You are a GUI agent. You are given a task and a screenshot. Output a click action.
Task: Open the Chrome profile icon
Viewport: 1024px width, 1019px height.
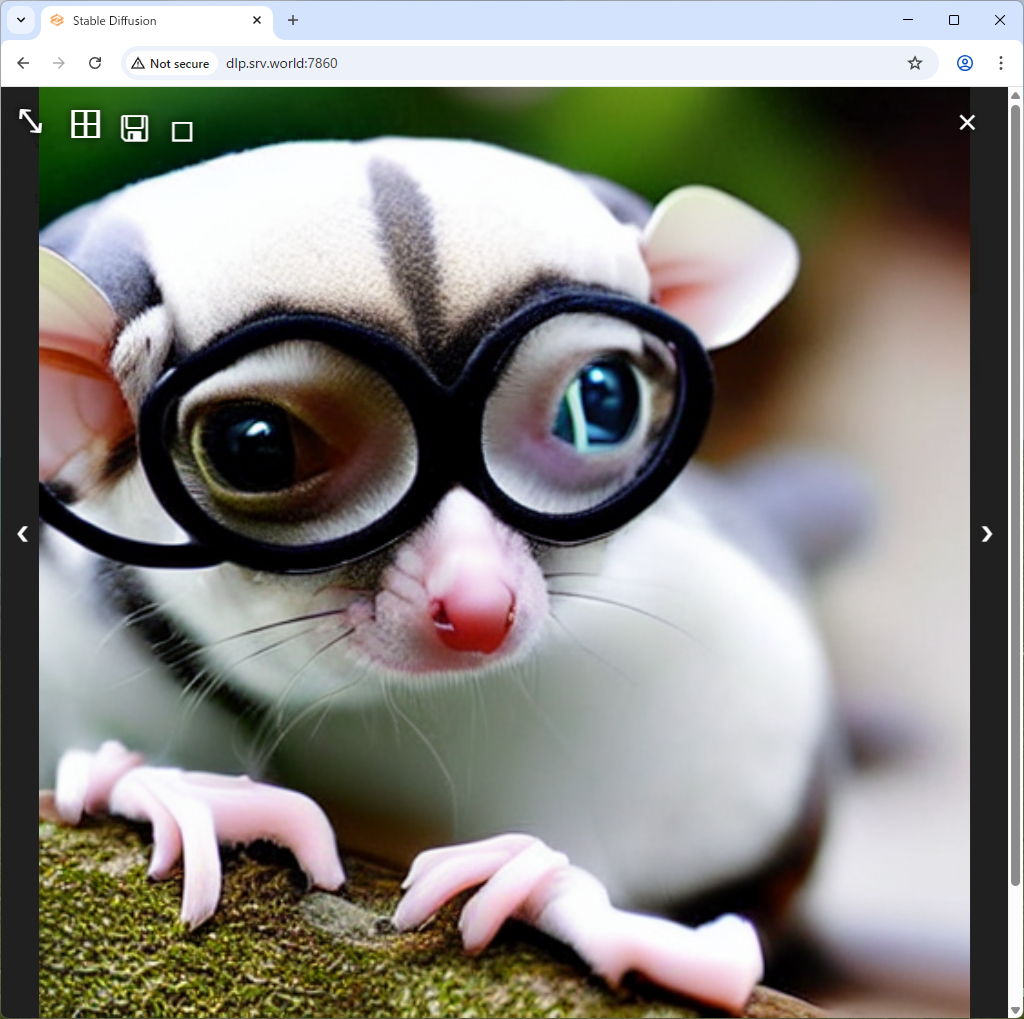965,63
